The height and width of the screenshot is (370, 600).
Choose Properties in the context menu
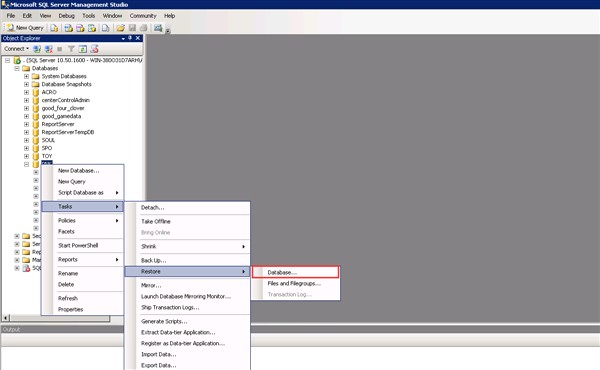coord(82,310)
